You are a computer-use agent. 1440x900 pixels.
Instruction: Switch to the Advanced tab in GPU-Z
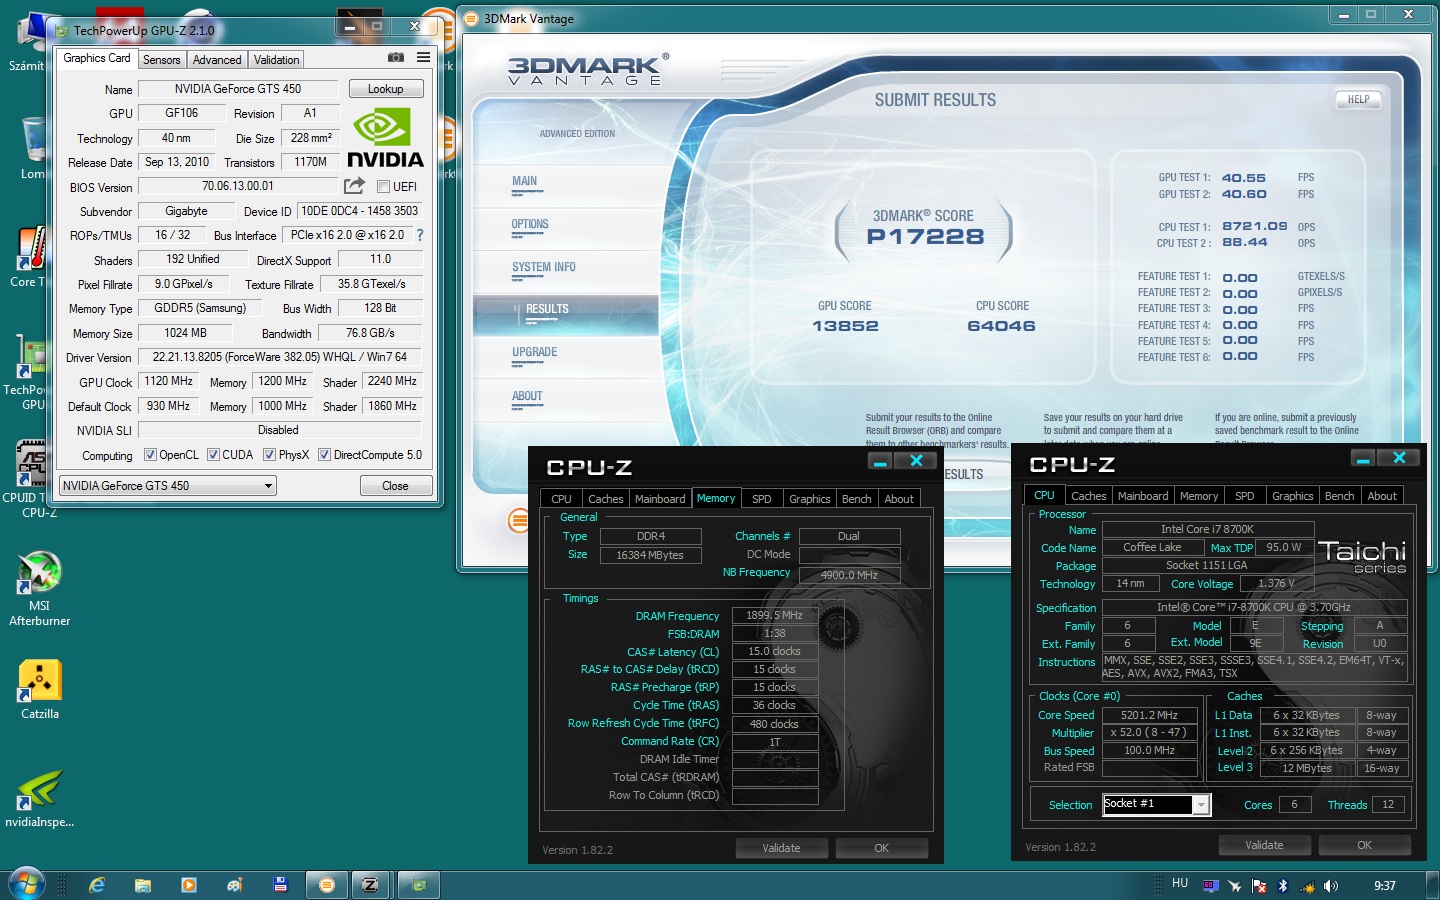[217, 60]
